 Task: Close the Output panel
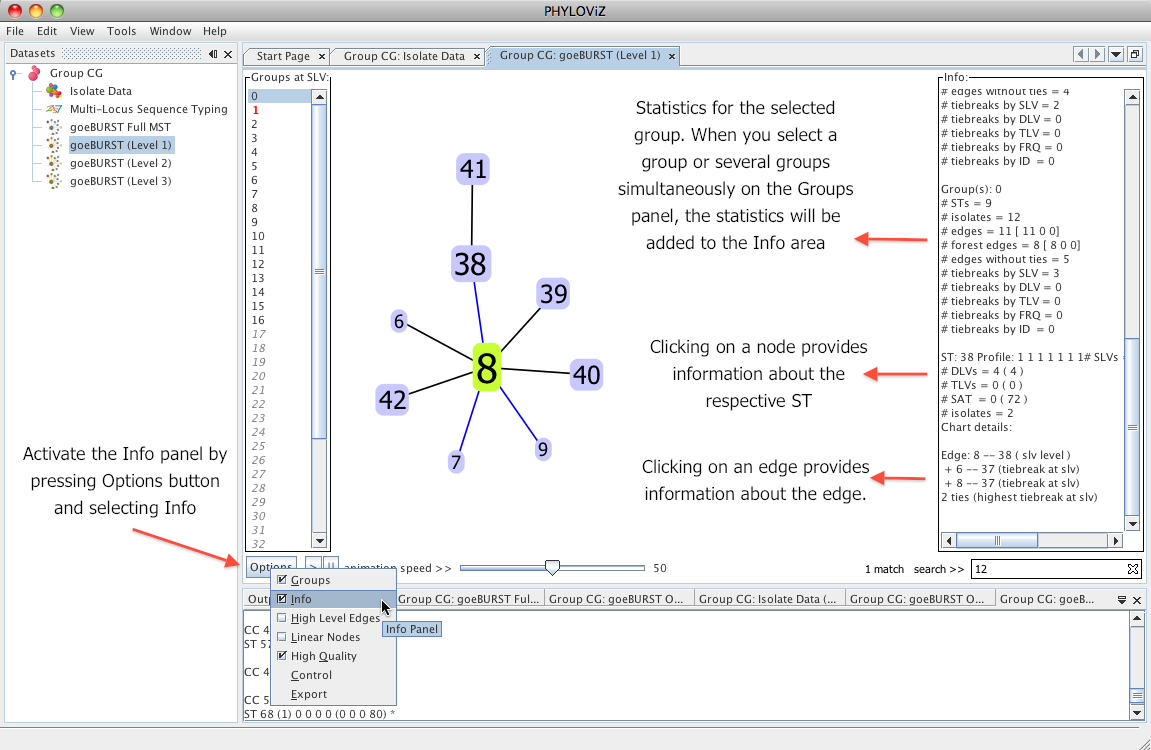tap(1137, 600)
